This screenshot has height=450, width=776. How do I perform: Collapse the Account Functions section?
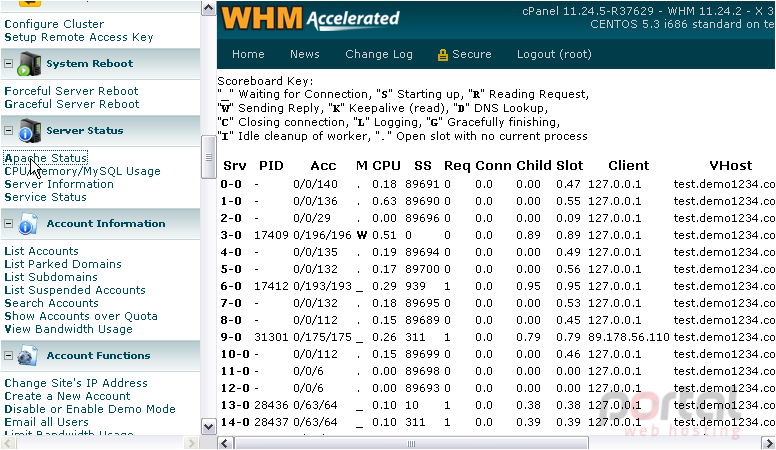8,356
